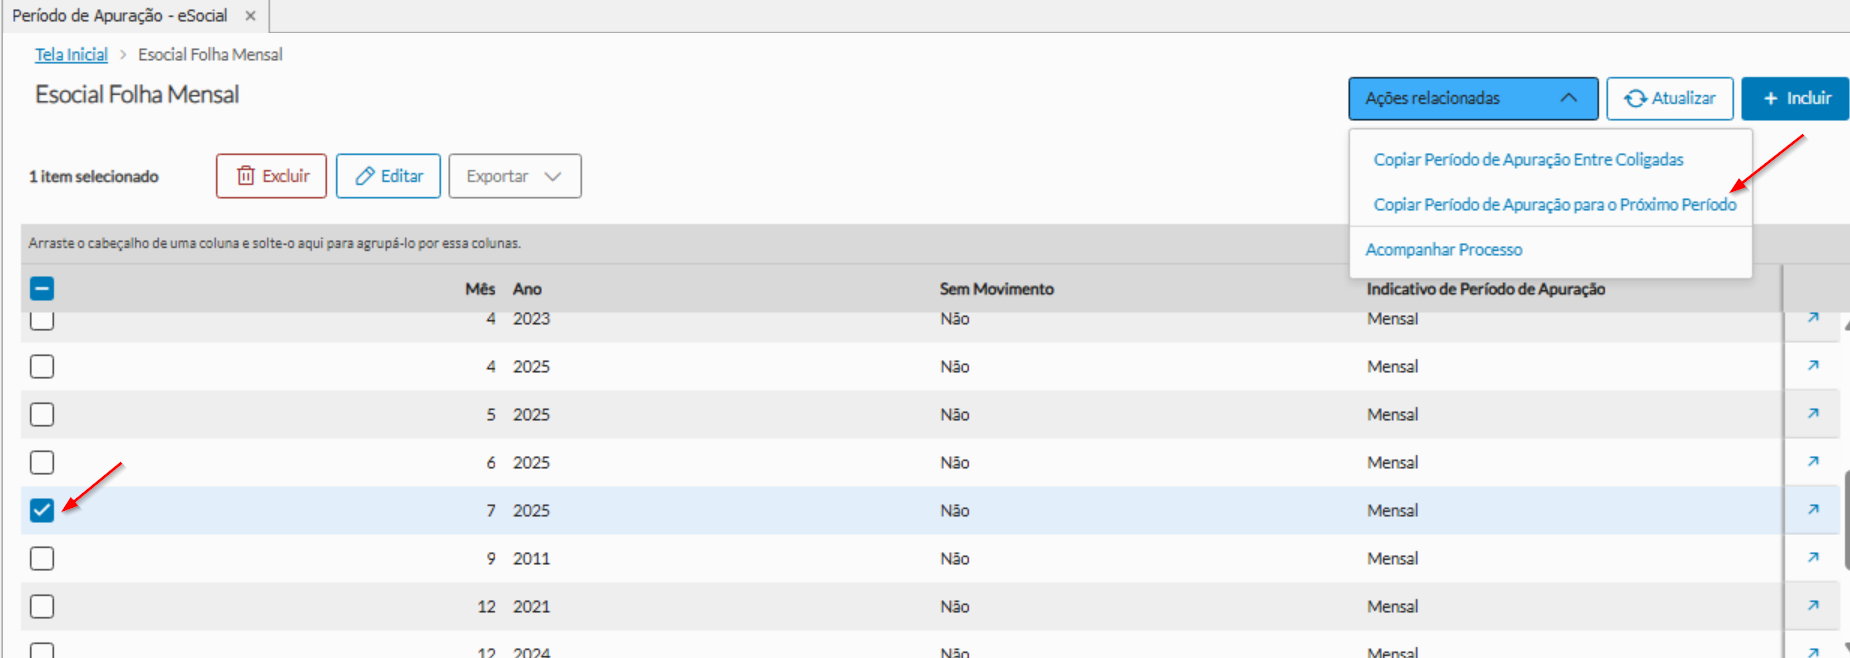The width and height of the screenshot is (1850, 658).
Task: Select Copiar Período de Apuração Entre Coligadas
Action: (x=1528, y=160)
